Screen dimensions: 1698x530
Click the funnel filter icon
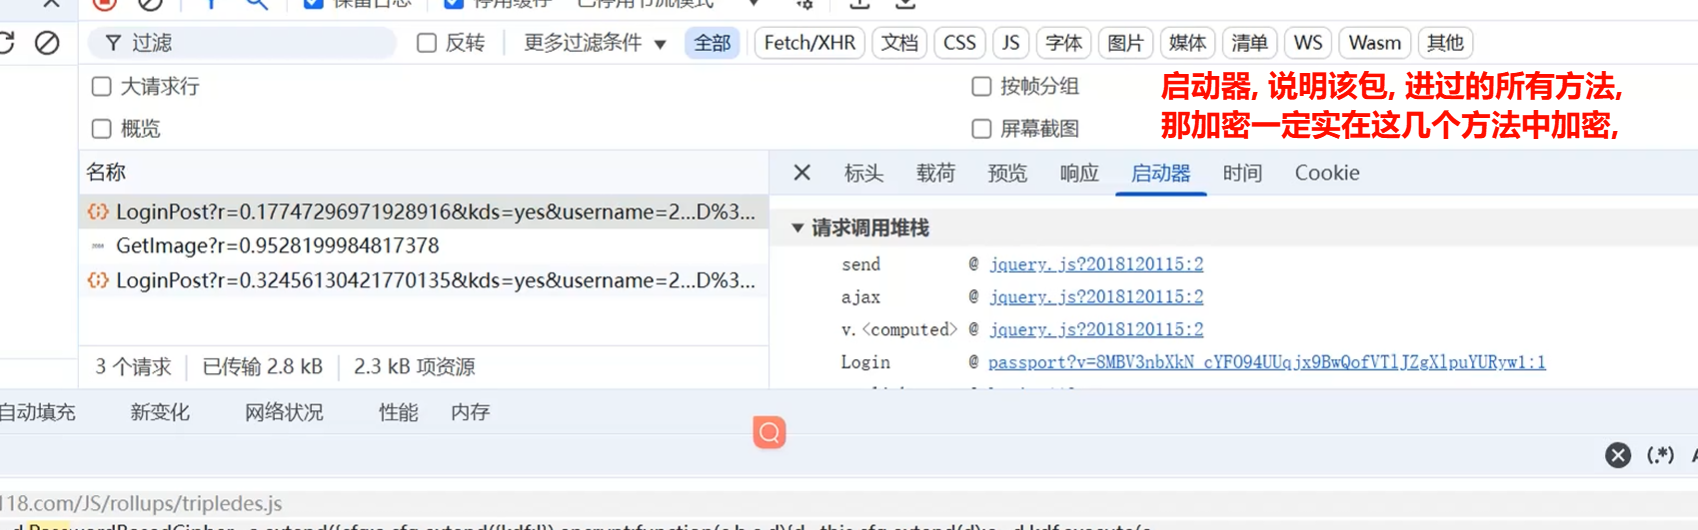point(113,43)
